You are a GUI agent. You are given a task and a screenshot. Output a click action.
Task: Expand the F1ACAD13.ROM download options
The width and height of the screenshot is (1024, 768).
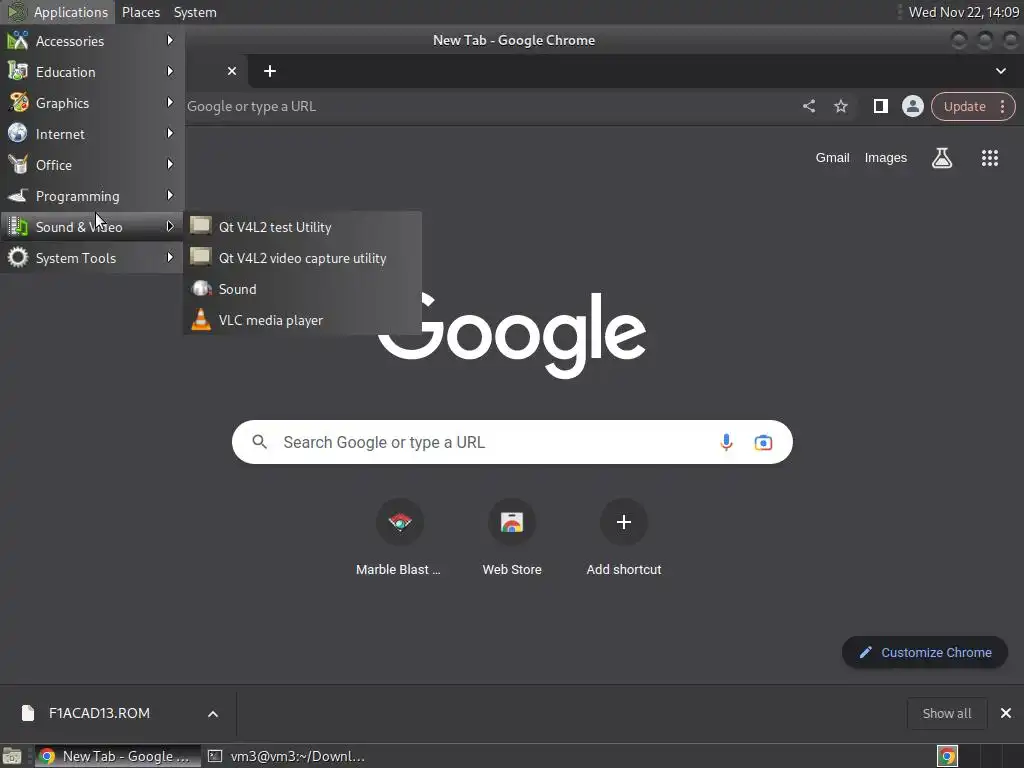point(213,714)
